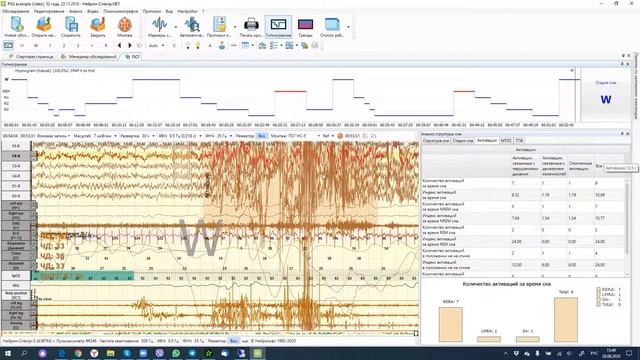The image size is (640, 360).
Task: Select the C3-A channel label
Action: tap(16, 166)
